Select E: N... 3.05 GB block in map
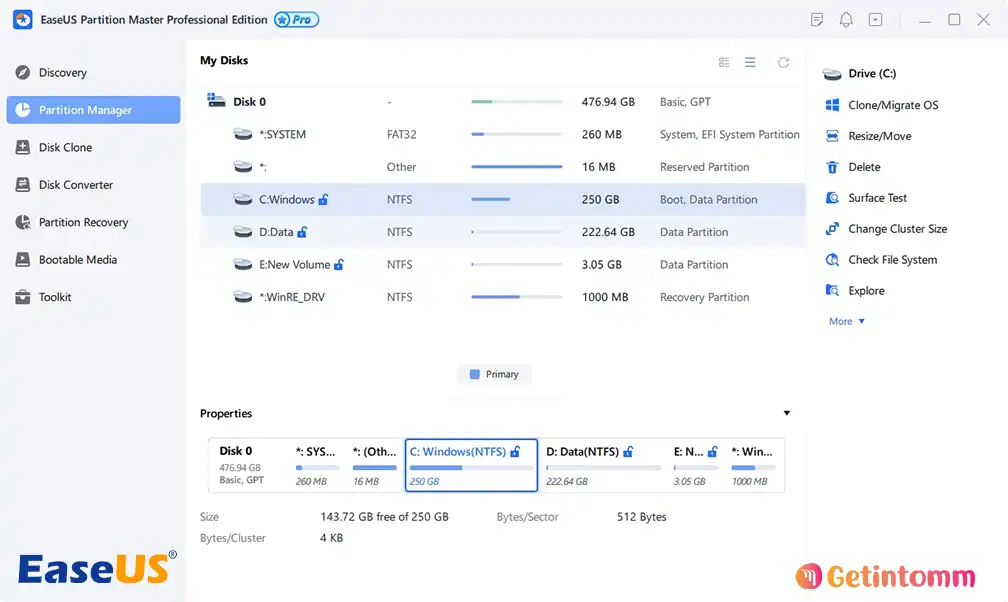The image size is (1008, 602). point(696,465)
